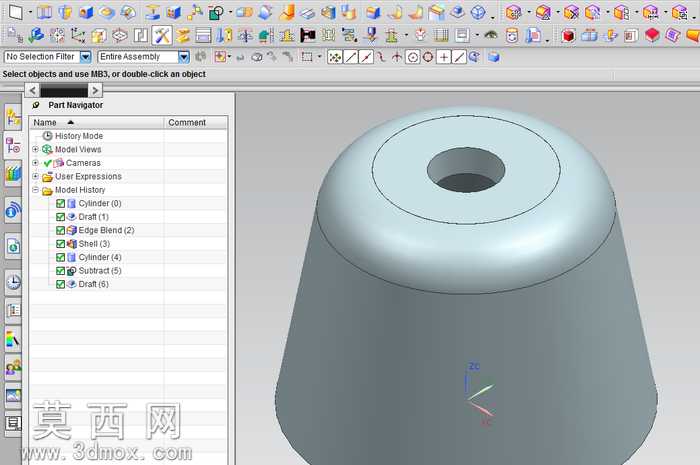Select the Subtract (5) feature row
700x465 pixels.
point(100,271)
